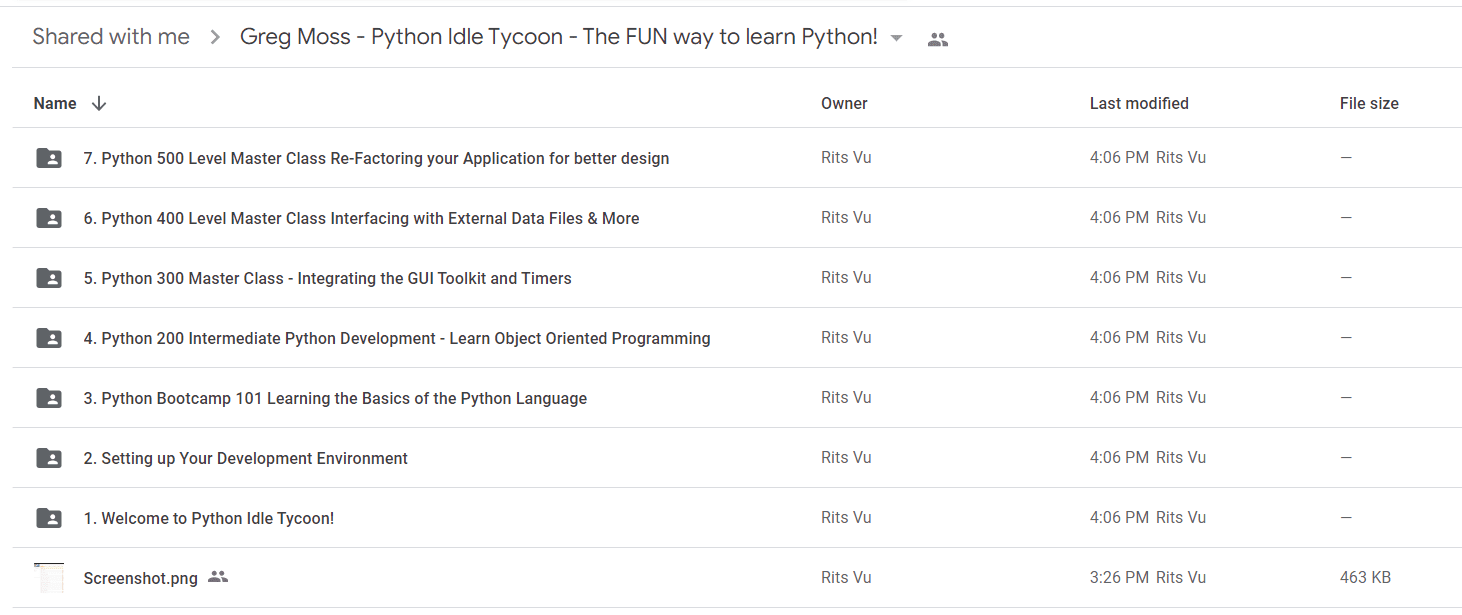The height and width of the screenshot is (615, 1462).
Task: Select folder 7. Python 500 Level Master Class
Action: [x=376, y=158]
